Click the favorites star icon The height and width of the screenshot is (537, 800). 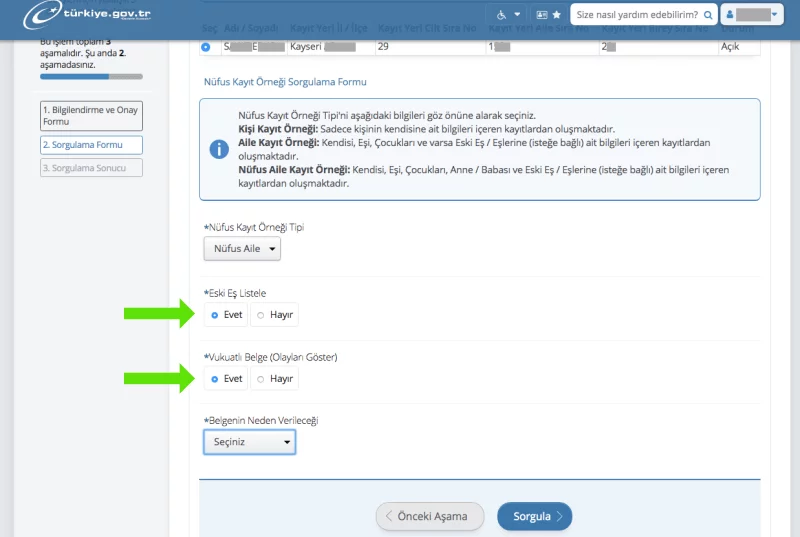pyautogui.click(x=557, y=15)
